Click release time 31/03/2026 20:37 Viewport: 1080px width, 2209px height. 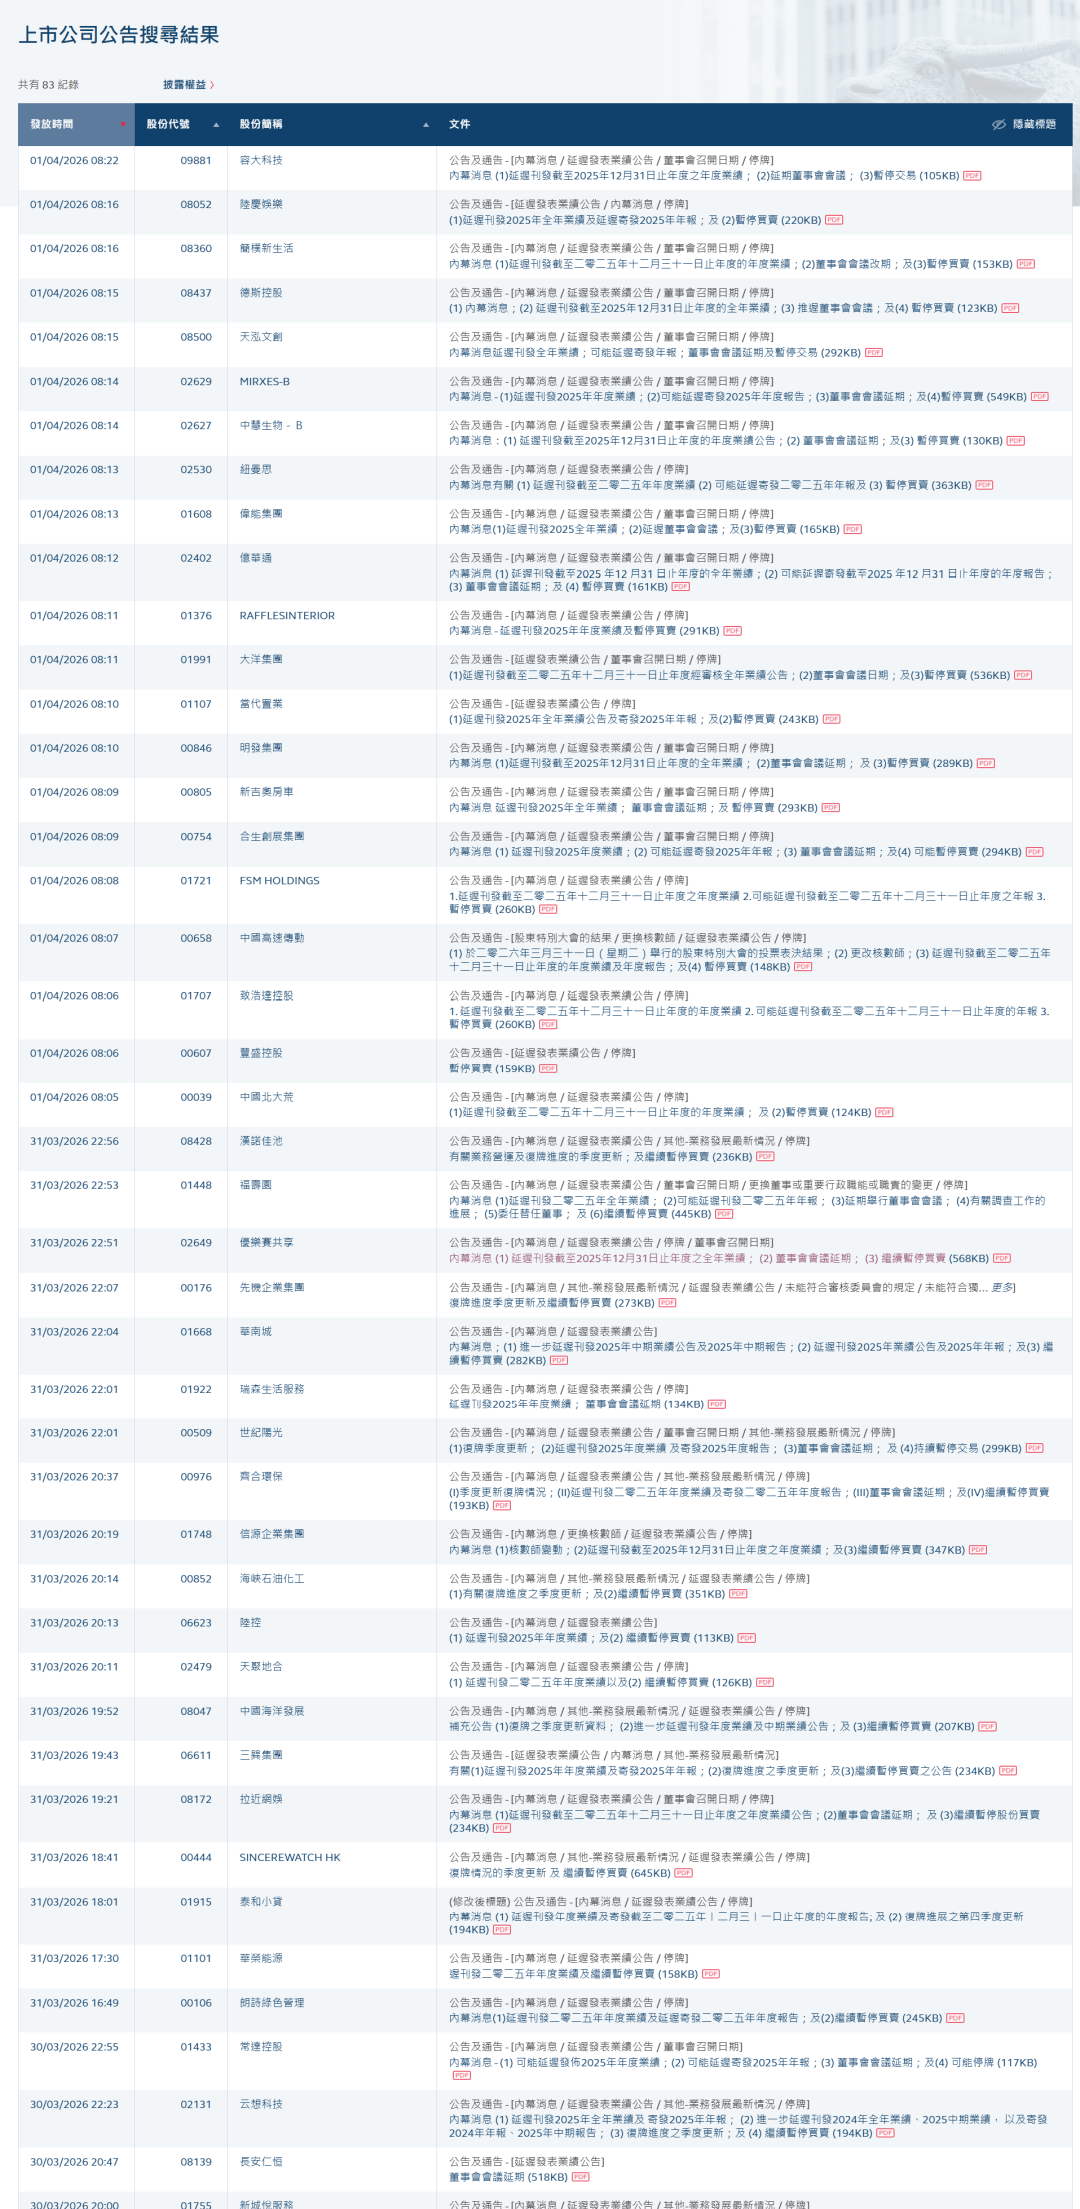(x=74, y=1477)
